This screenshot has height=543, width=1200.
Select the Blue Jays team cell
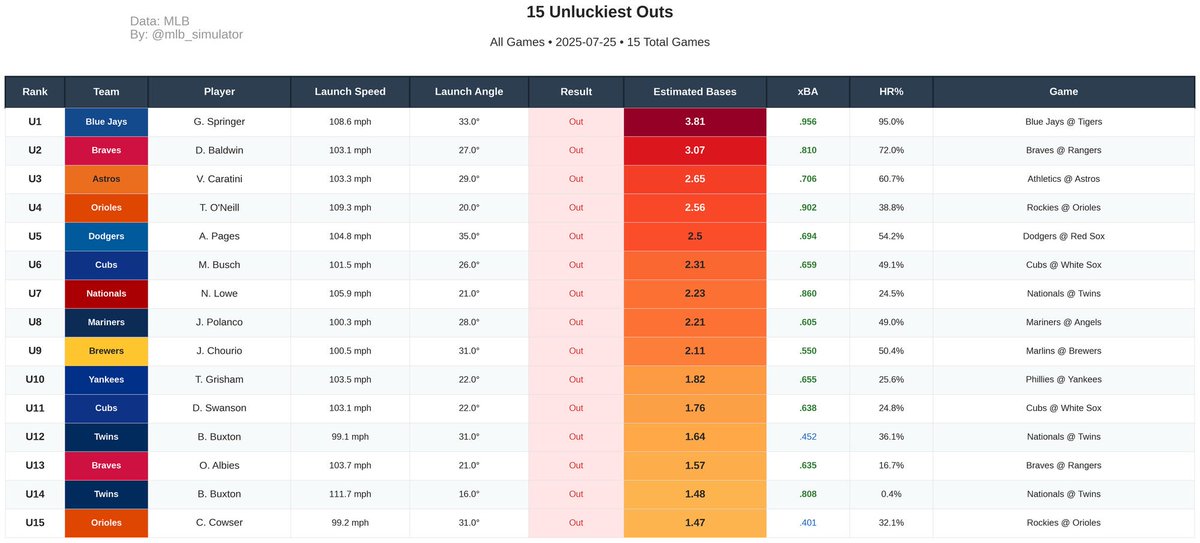[106, 121]
